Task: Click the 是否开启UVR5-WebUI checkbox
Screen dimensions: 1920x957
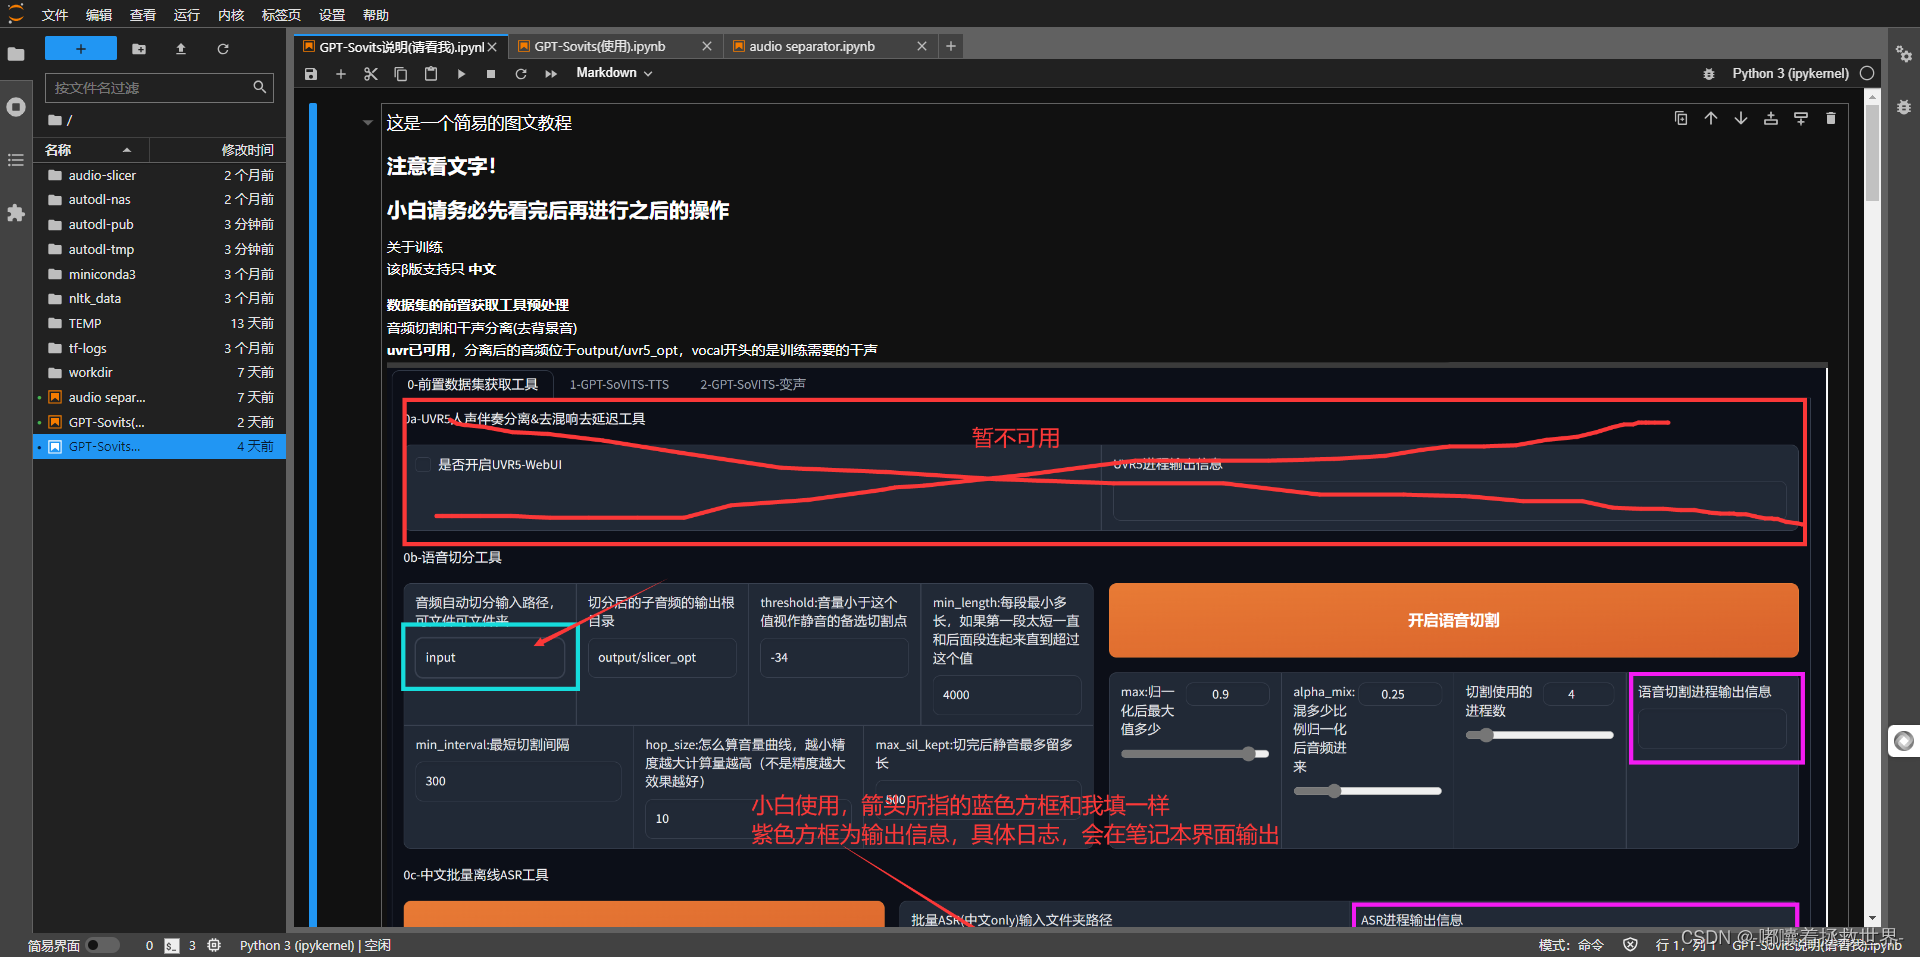Action: (x=423, y=465)
